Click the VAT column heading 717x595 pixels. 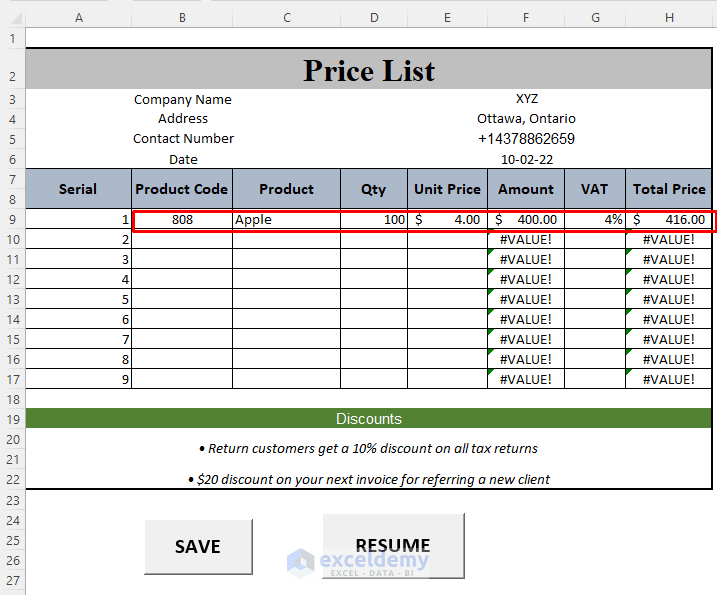click(595, 189)
